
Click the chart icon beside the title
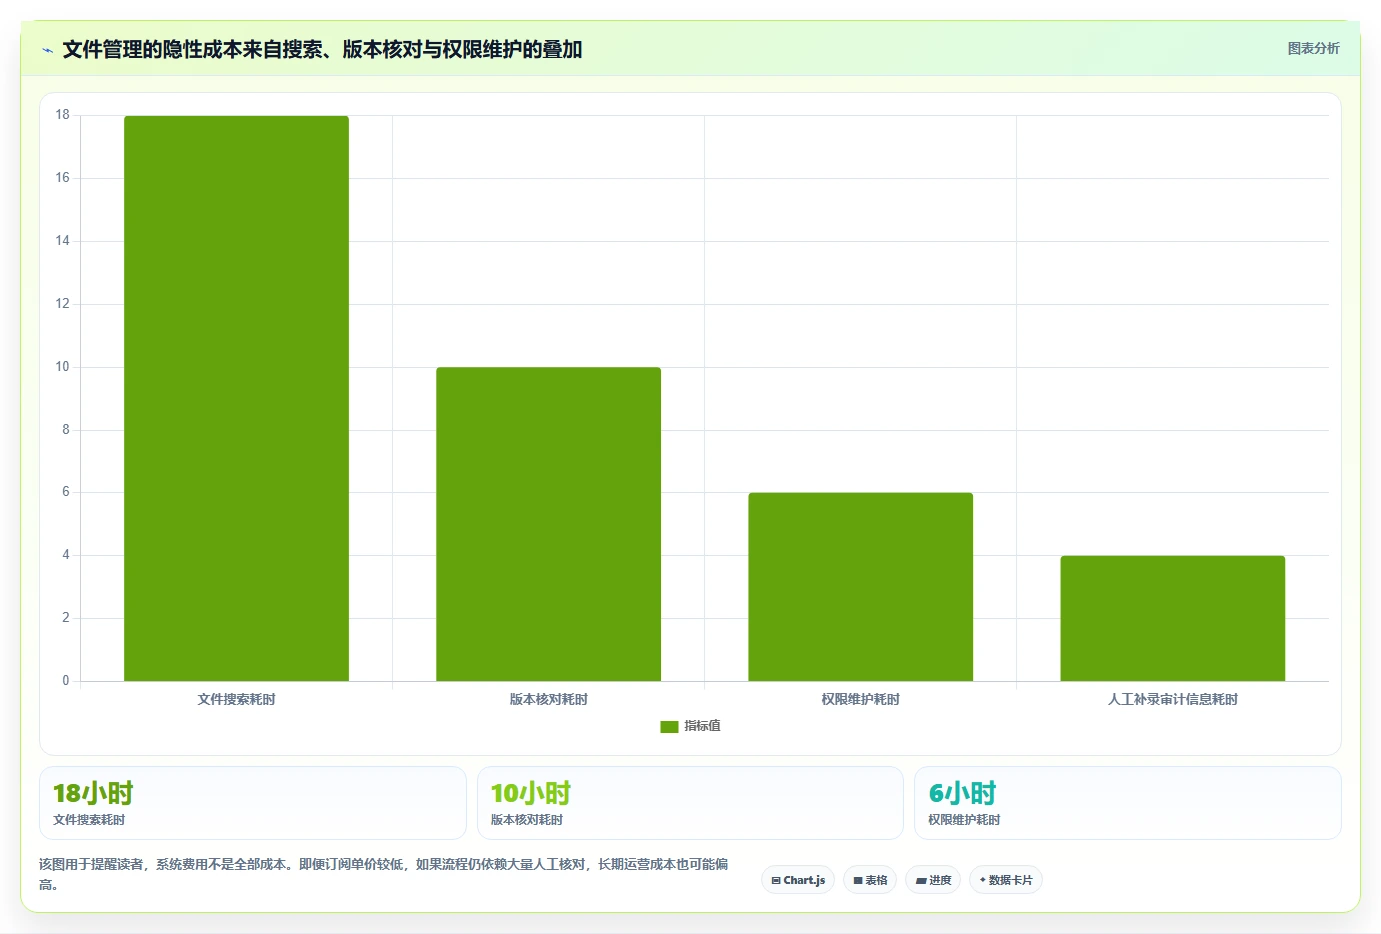pyautogui.click(x=47, y=50)
